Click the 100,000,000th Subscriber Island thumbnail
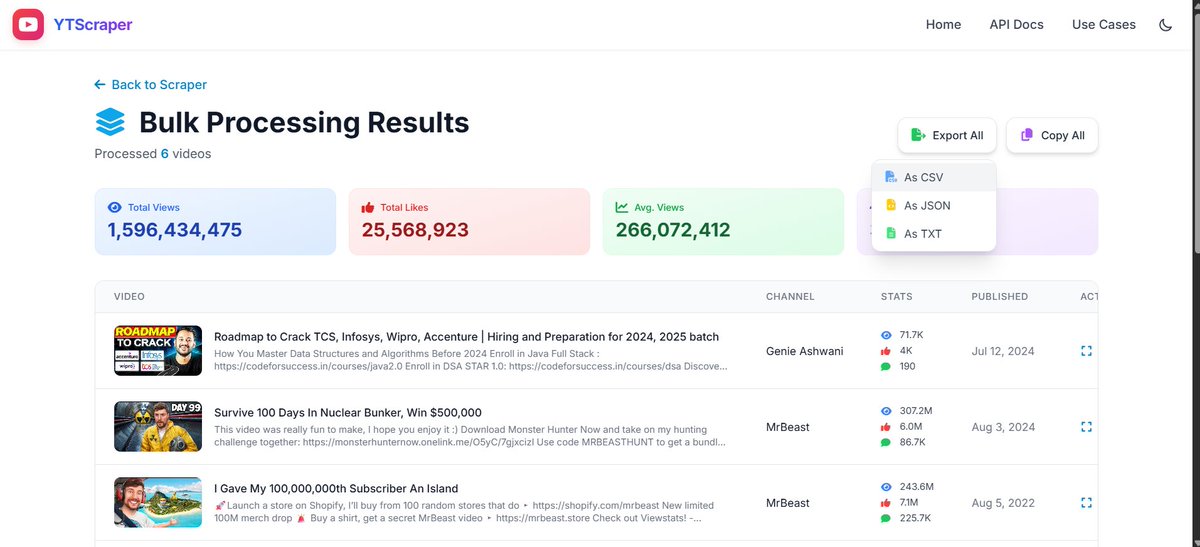This screenshot has width=1200, height=547. click(158, 503)
